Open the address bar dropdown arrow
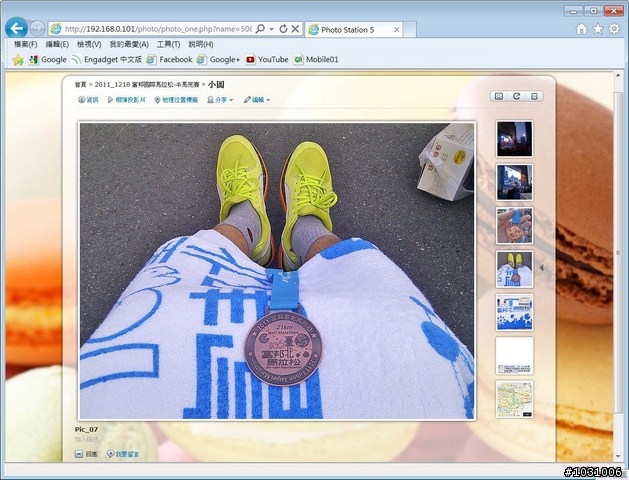This screenshot has height=480, width=629. (x=272, y=29)
